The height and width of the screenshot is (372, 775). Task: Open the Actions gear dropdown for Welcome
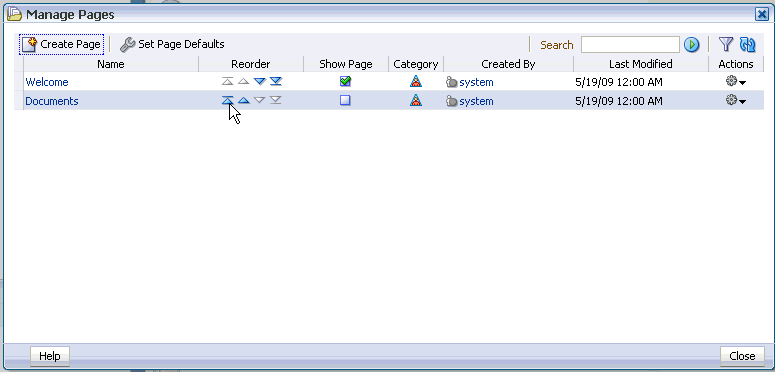[736, 82]
